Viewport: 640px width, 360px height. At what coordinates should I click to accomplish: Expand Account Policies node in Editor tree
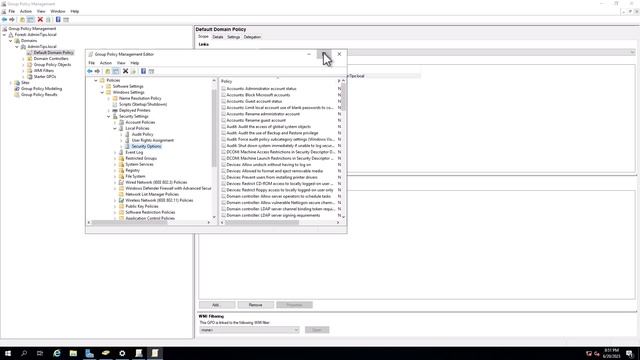[115, 122]
